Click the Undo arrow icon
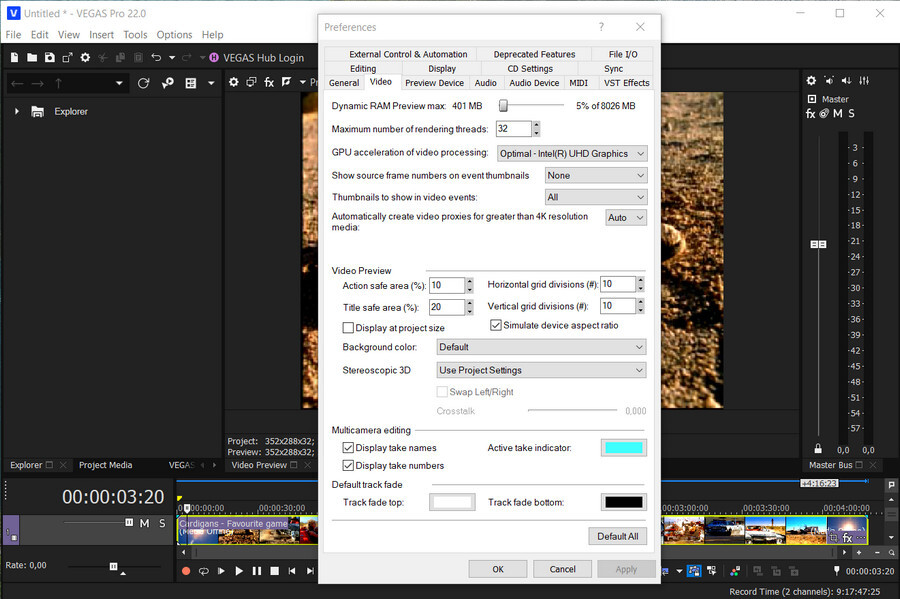 pos(156,57)
